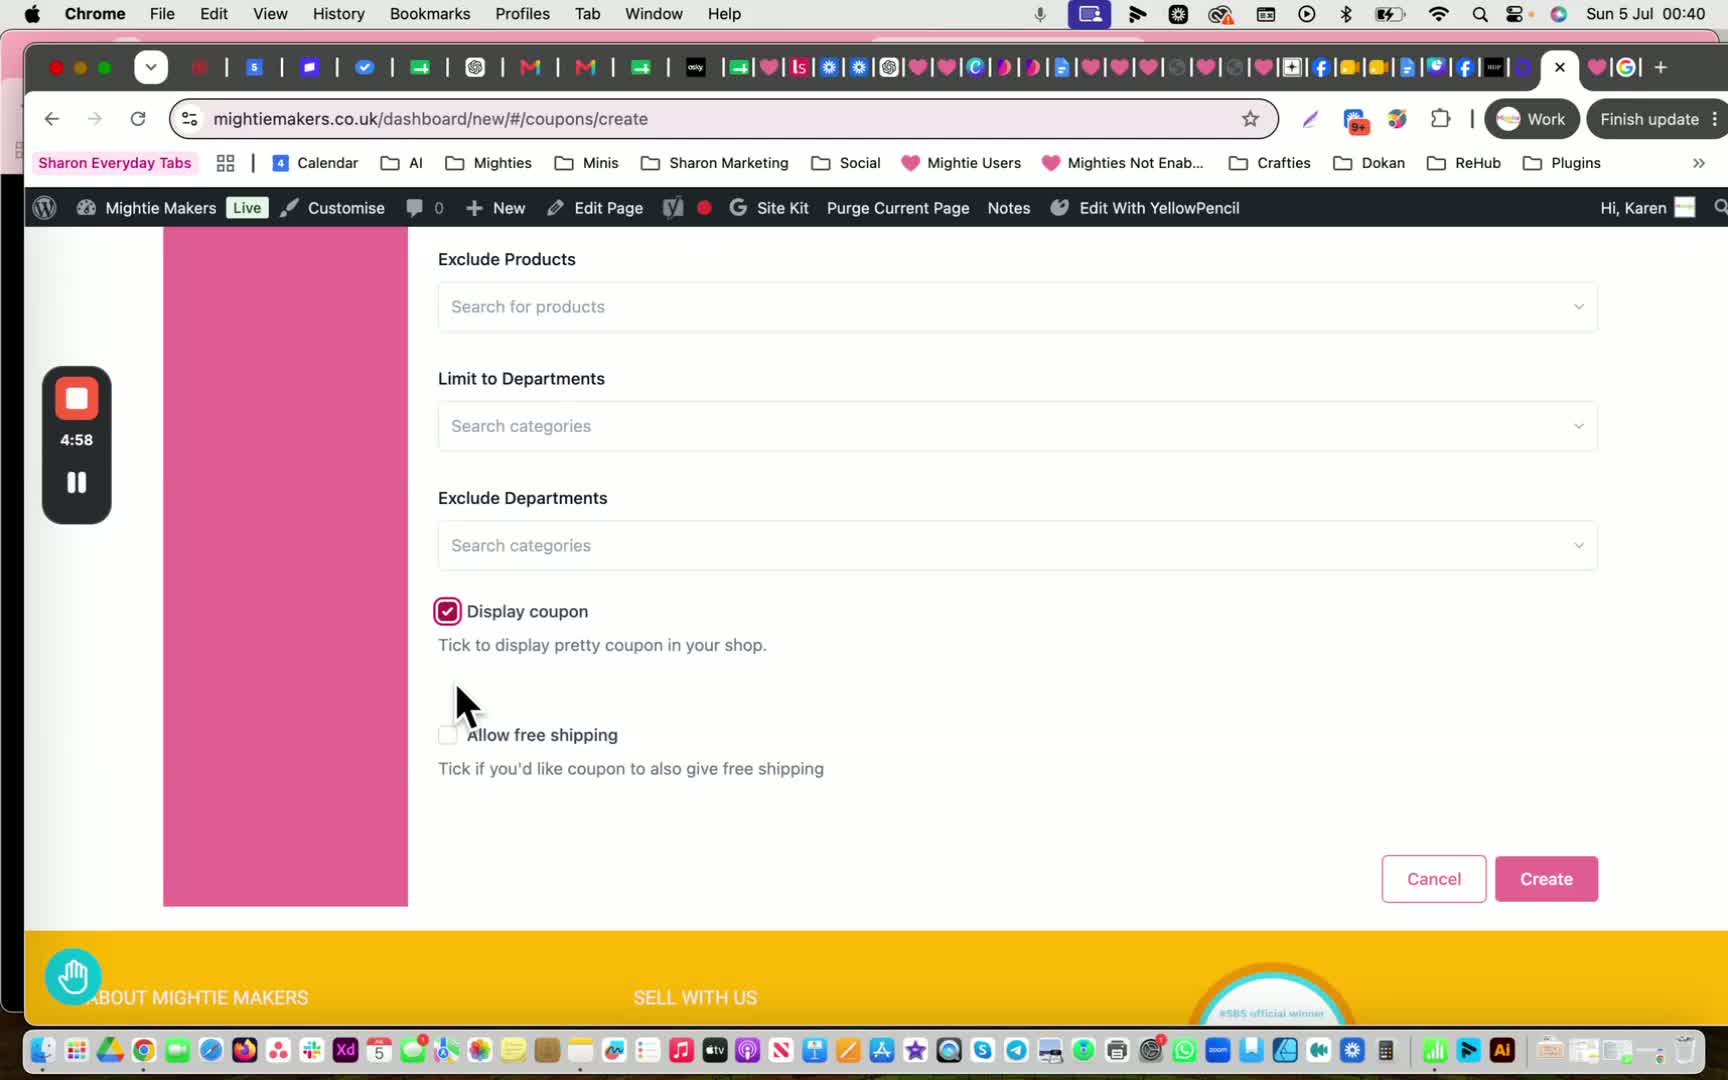Open the Chrome extensions puzzle icon
This screenshot has height=1080, width=1728.
(1440, 119)
